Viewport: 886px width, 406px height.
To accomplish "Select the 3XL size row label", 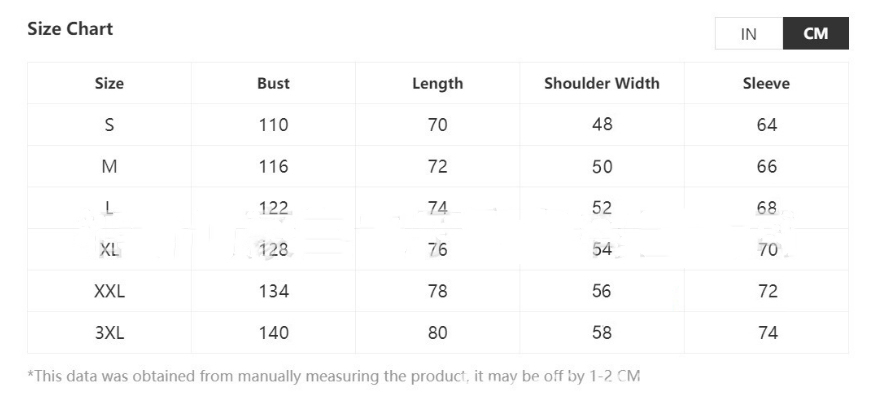I will tap(109, 333).
